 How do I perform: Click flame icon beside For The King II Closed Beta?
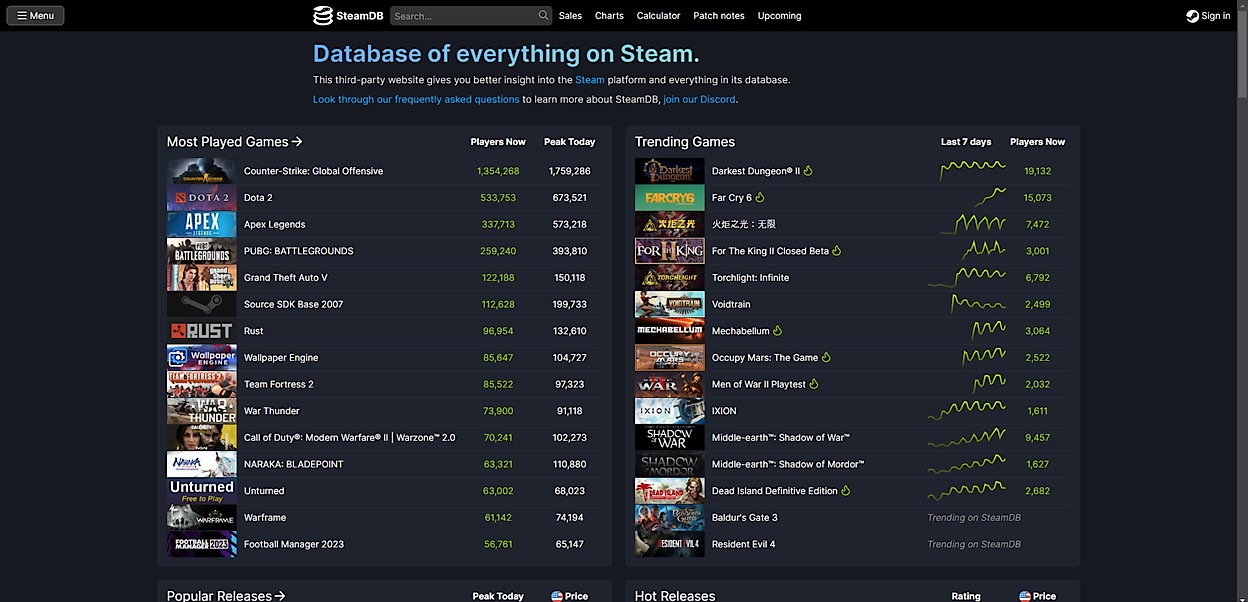[837, 251]
